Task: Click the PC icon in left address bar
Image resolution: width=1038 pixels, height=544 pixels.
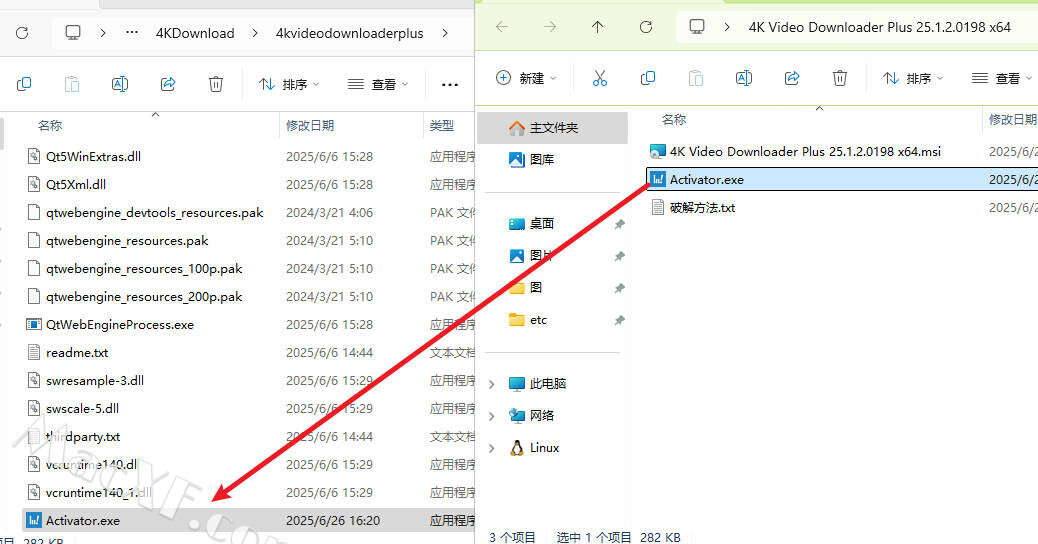Action: (x=73, y=32)
